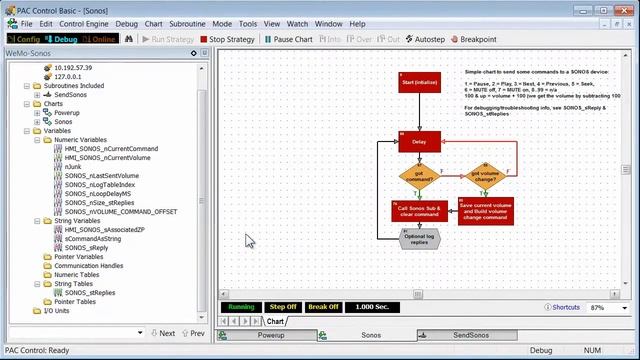Click the Step Out toolbar icon
This screenshot has height=360, width=640.
coord(389,40)
